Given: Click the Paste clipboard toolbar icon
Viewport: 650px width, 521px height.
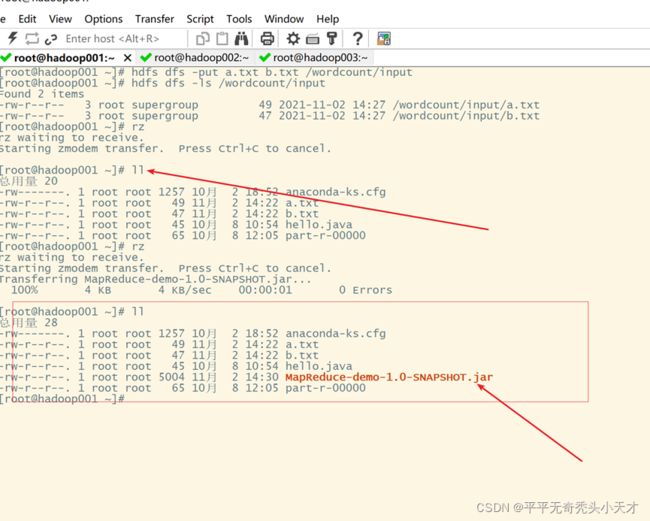Looking at the screenshot, I should [222, 39].
